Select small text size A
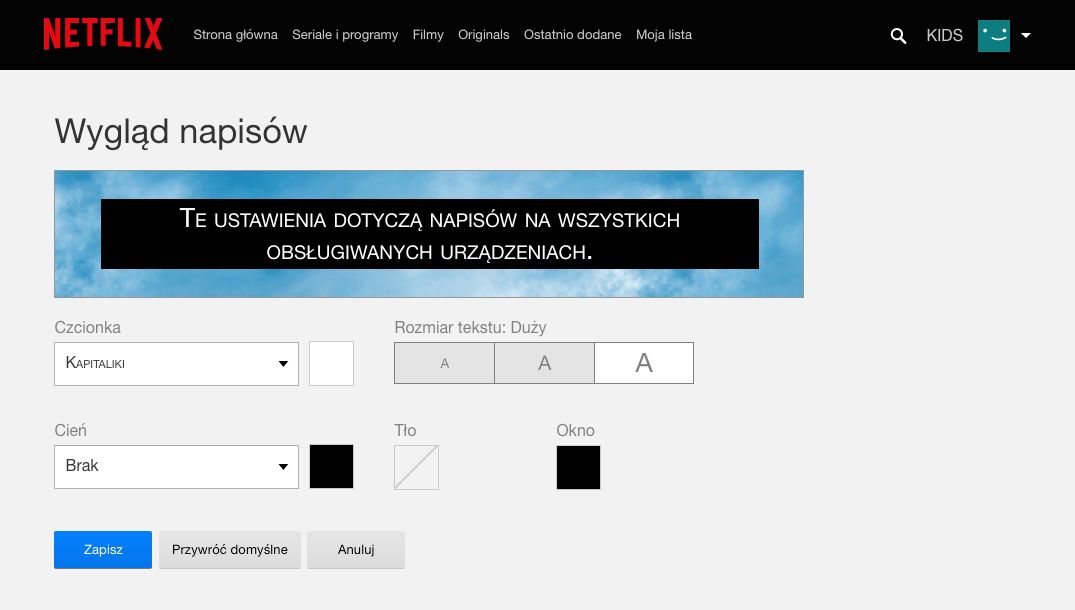This screenshot has width=1075, height=610. point(444,363)
